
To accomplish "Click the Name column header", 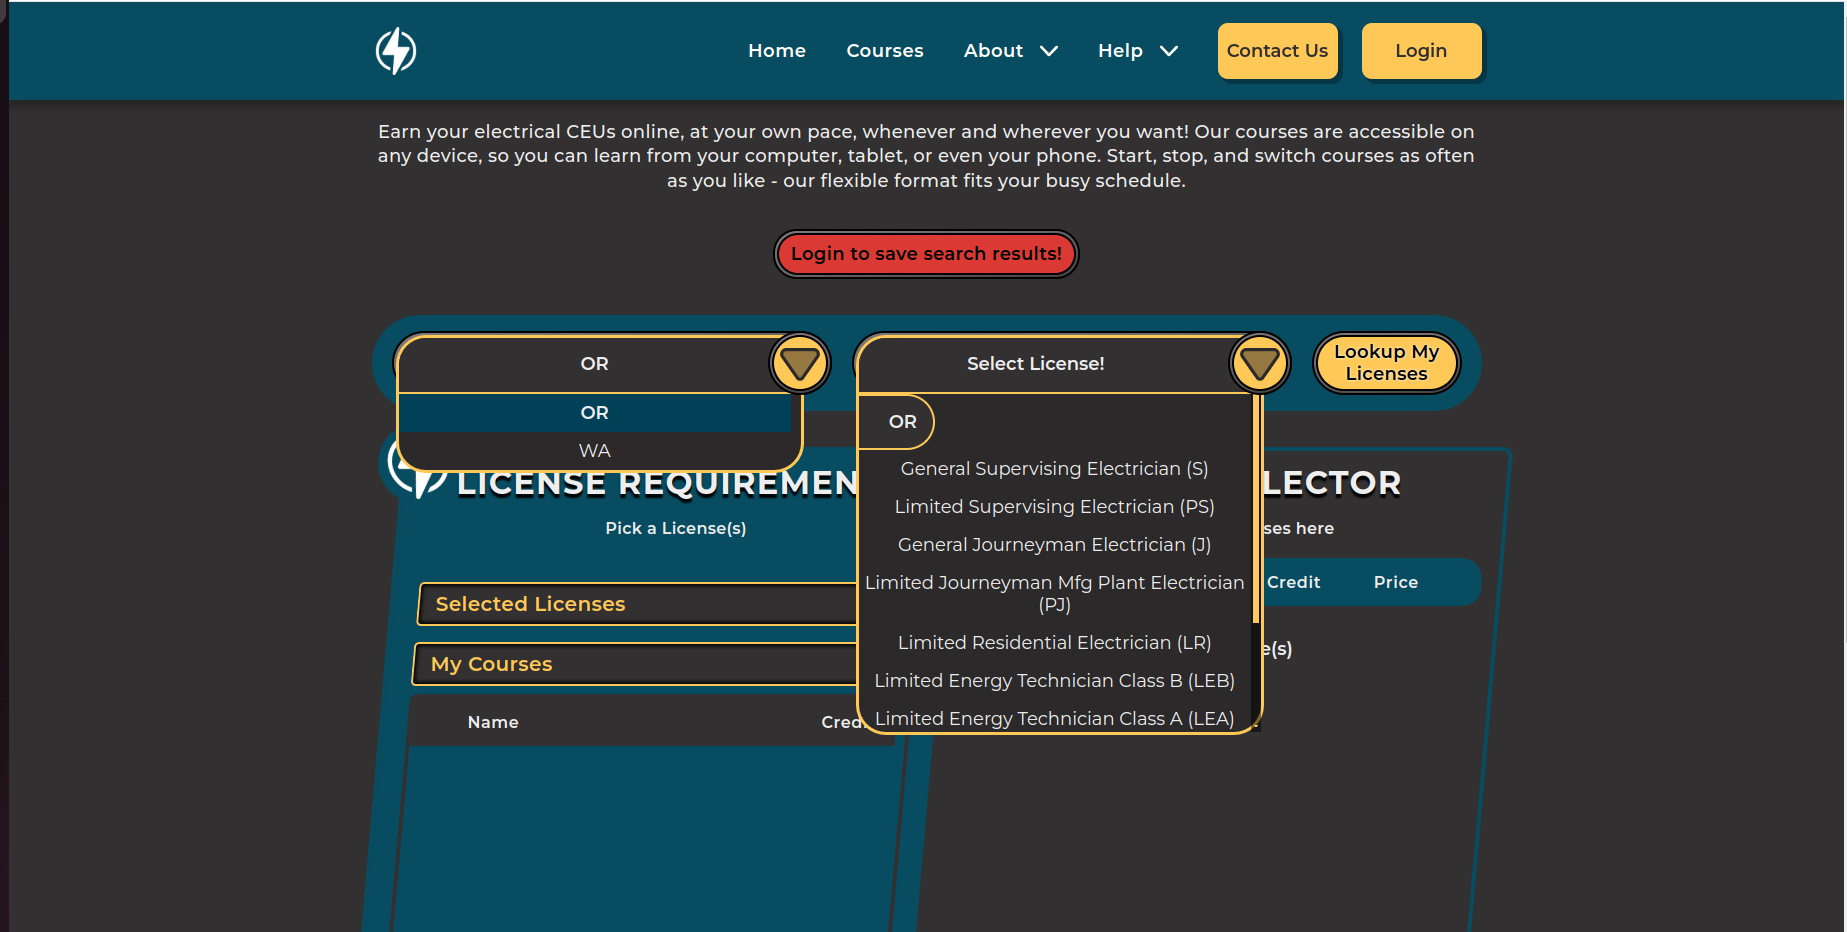I will coord(493,722).
